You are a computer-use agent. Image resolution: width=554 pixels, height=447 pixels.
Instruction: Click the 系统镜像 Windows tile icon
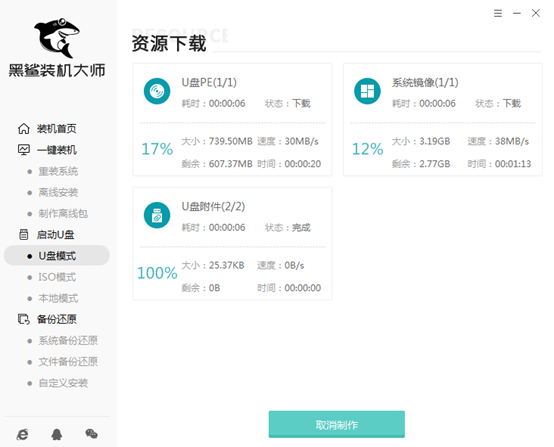pyautogui.click(x=367, y=91)
